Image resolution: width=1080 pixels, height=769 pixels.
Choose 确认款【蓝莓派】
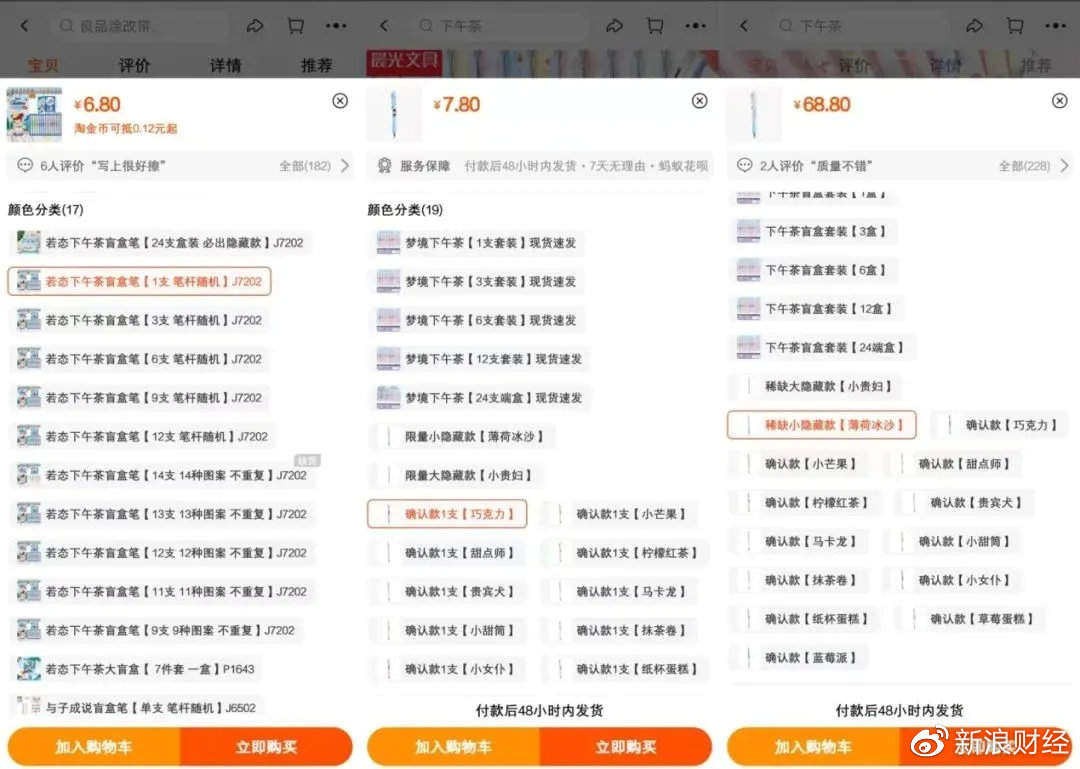coord(798,657)
